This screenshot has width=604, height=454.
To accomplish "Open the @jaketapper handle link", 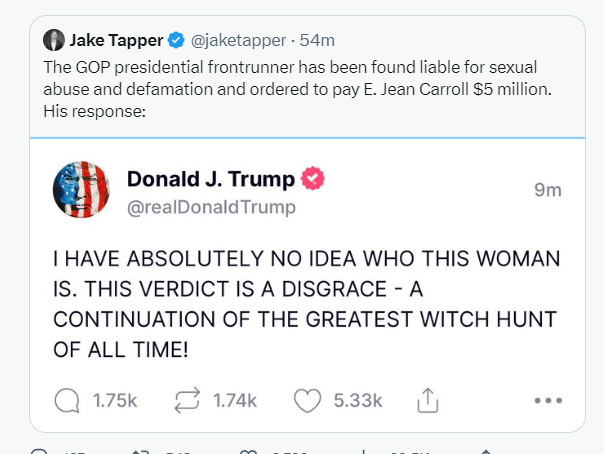I will (238, 40).
